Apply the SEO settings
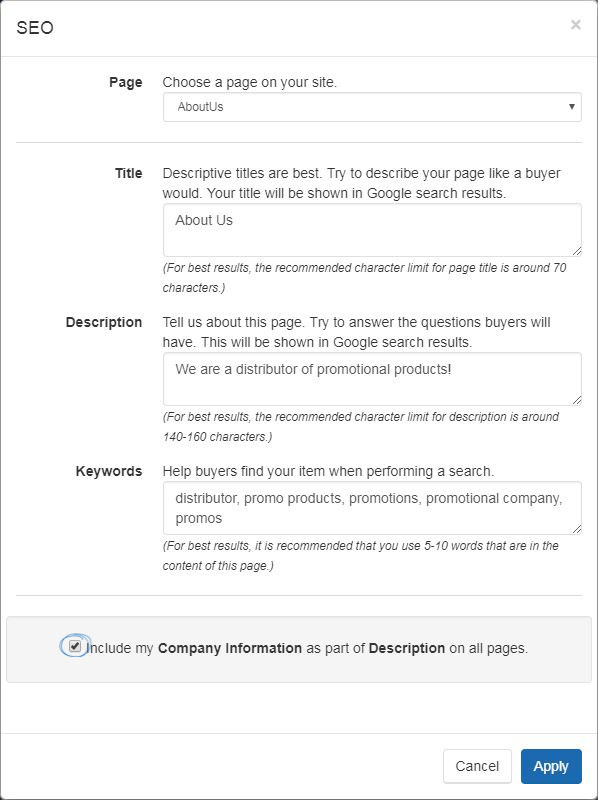 [x=551, y=766]
